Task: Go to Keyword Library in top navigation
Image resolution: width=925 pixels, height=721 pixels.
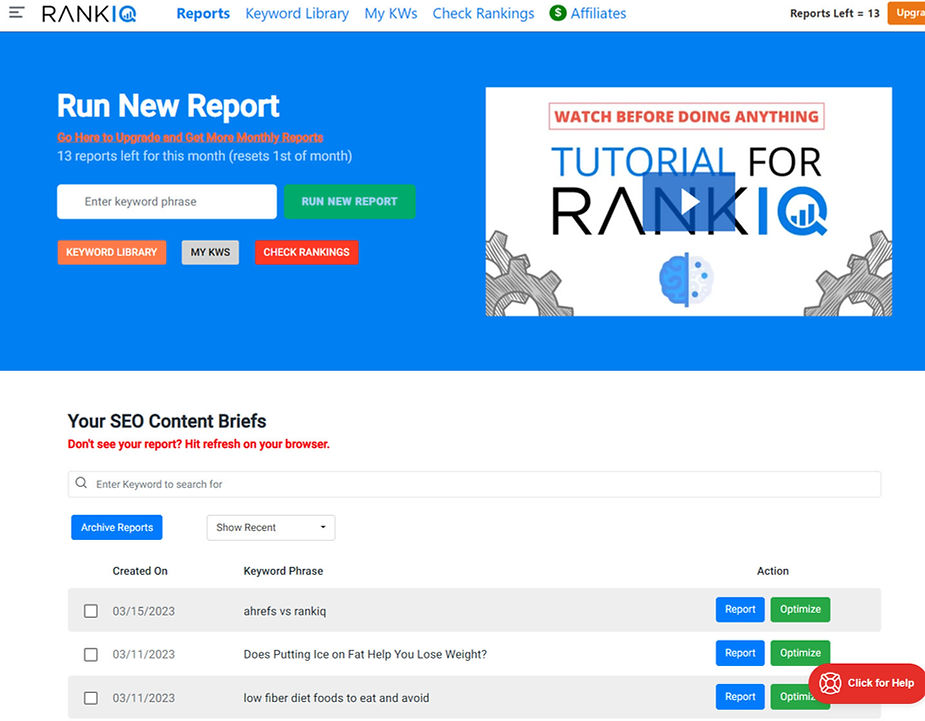Action: coord(297,14)
